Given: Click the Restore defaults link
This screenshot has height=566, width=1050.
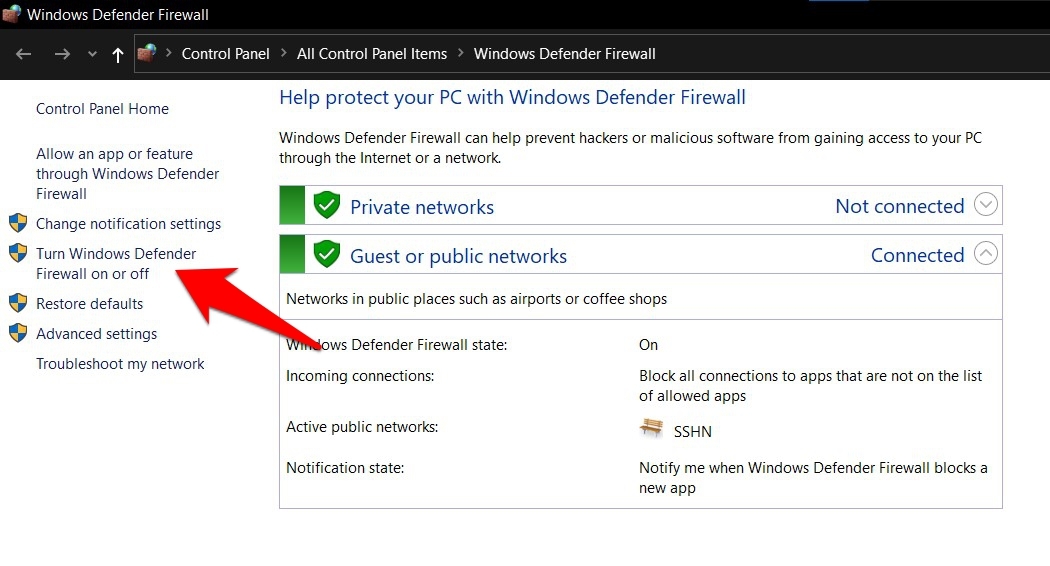Looking at the screenshot, I should click(90, 303).
